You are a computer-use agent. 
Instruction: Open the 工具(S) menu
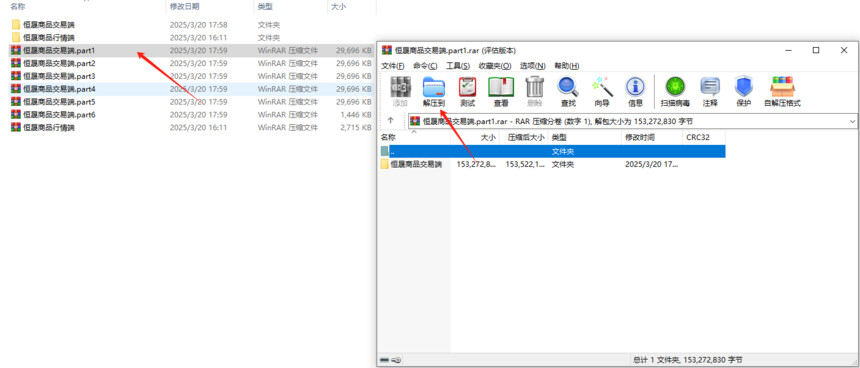tap(458, 66)
